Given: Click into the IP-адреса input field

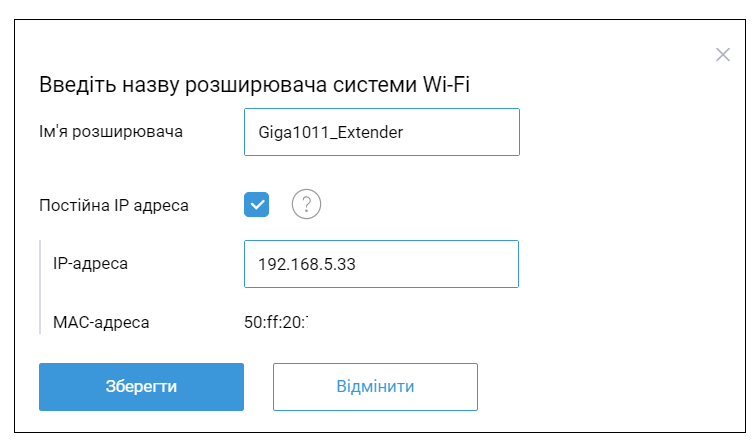Looking at the screenshot, I should (x=381, y=264).
